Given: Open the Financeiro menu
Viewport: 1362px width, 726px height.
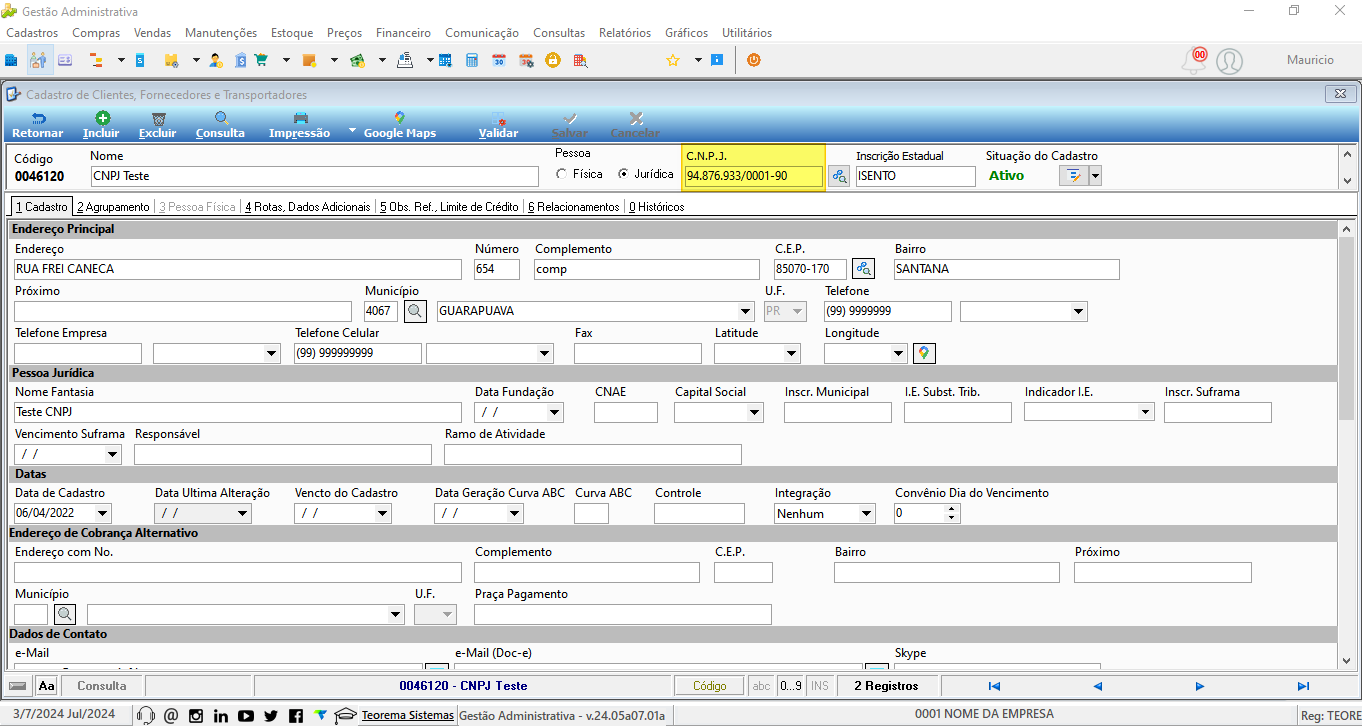Looking at the screenshot, I should 403,33.
